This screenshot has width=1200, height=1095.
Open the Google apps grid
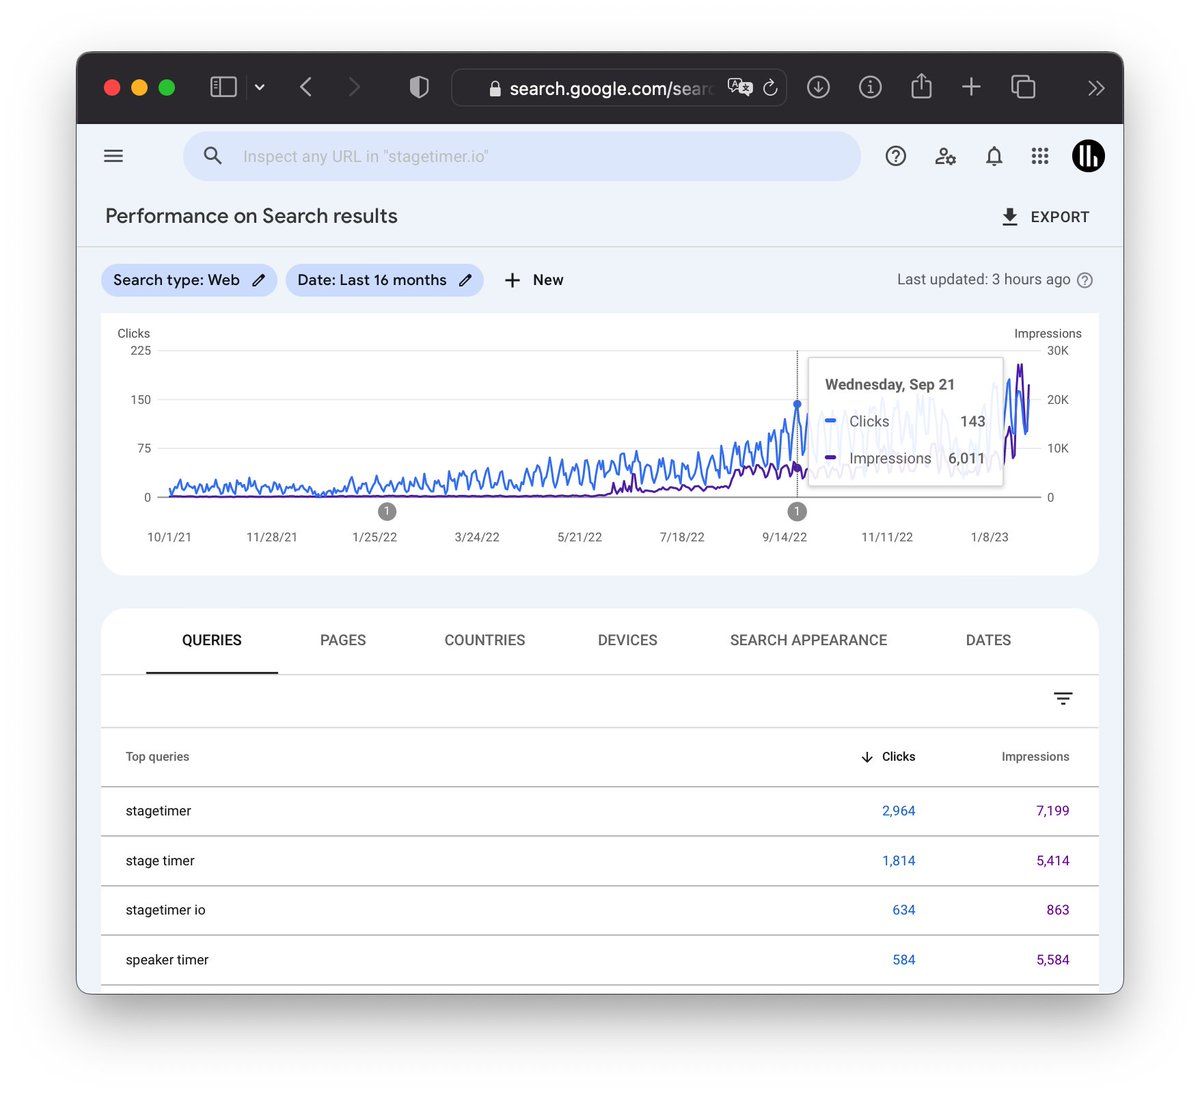[1040, 156]
